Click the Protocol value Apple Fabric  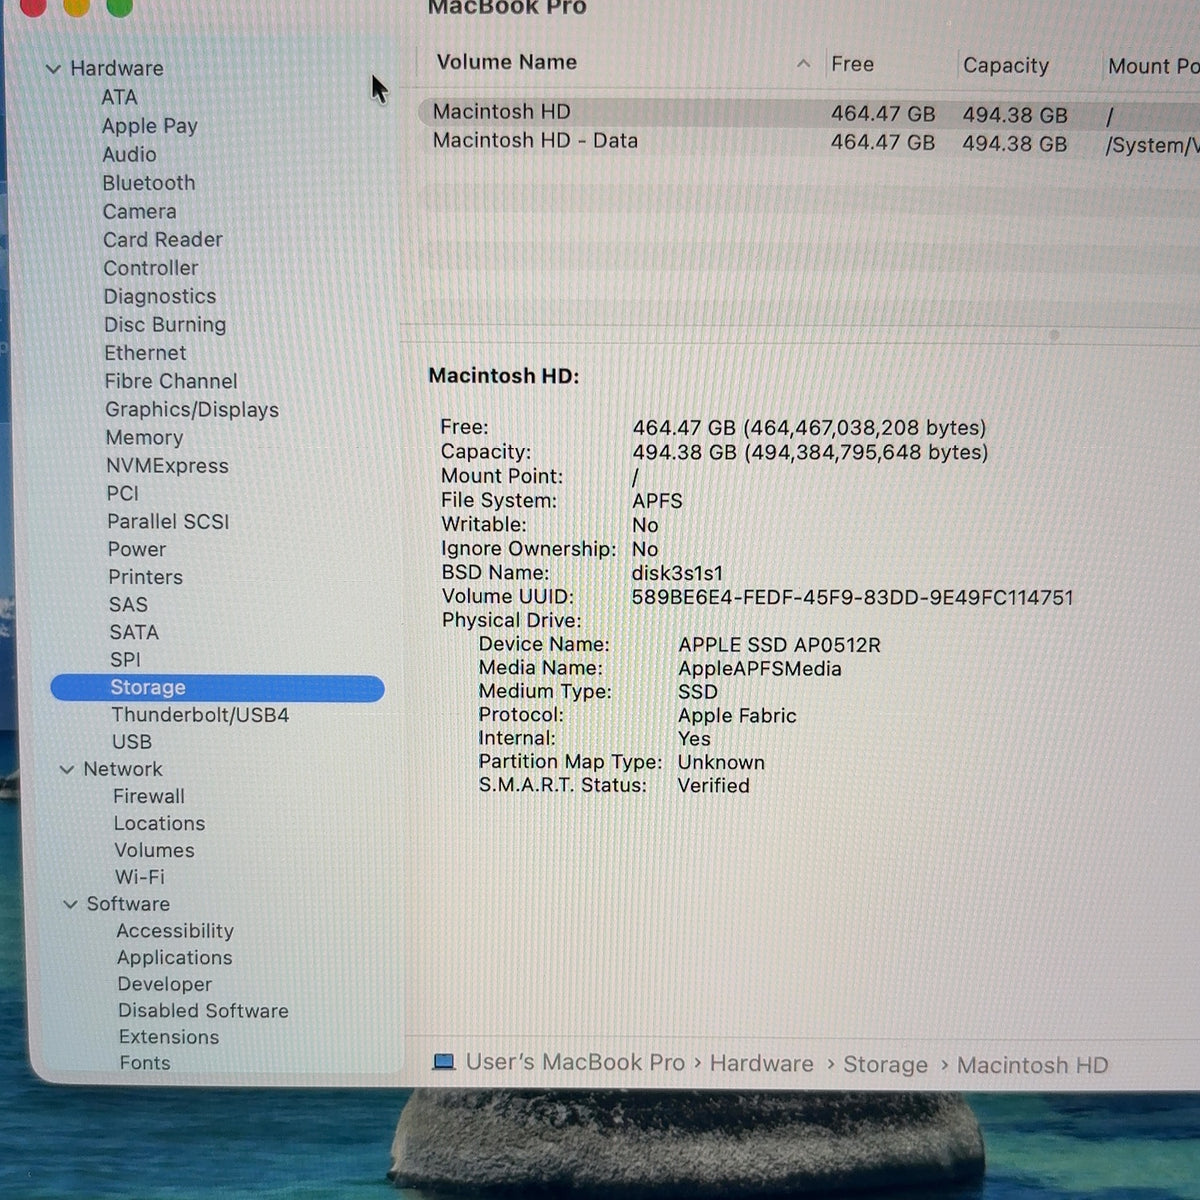[737, 716]
